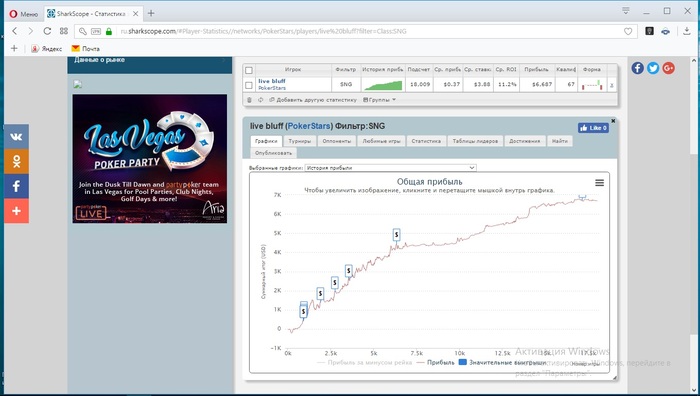Switch to the Любимые игры tab
This screenshot has width=700, height=396.
coord(381,141)
